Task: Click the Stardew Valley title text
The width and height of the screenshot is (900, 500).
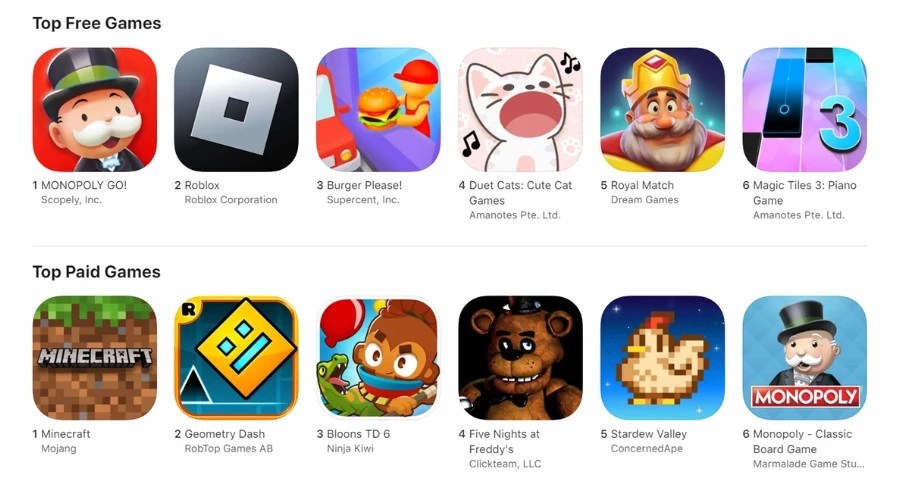Action: [649, 434]
